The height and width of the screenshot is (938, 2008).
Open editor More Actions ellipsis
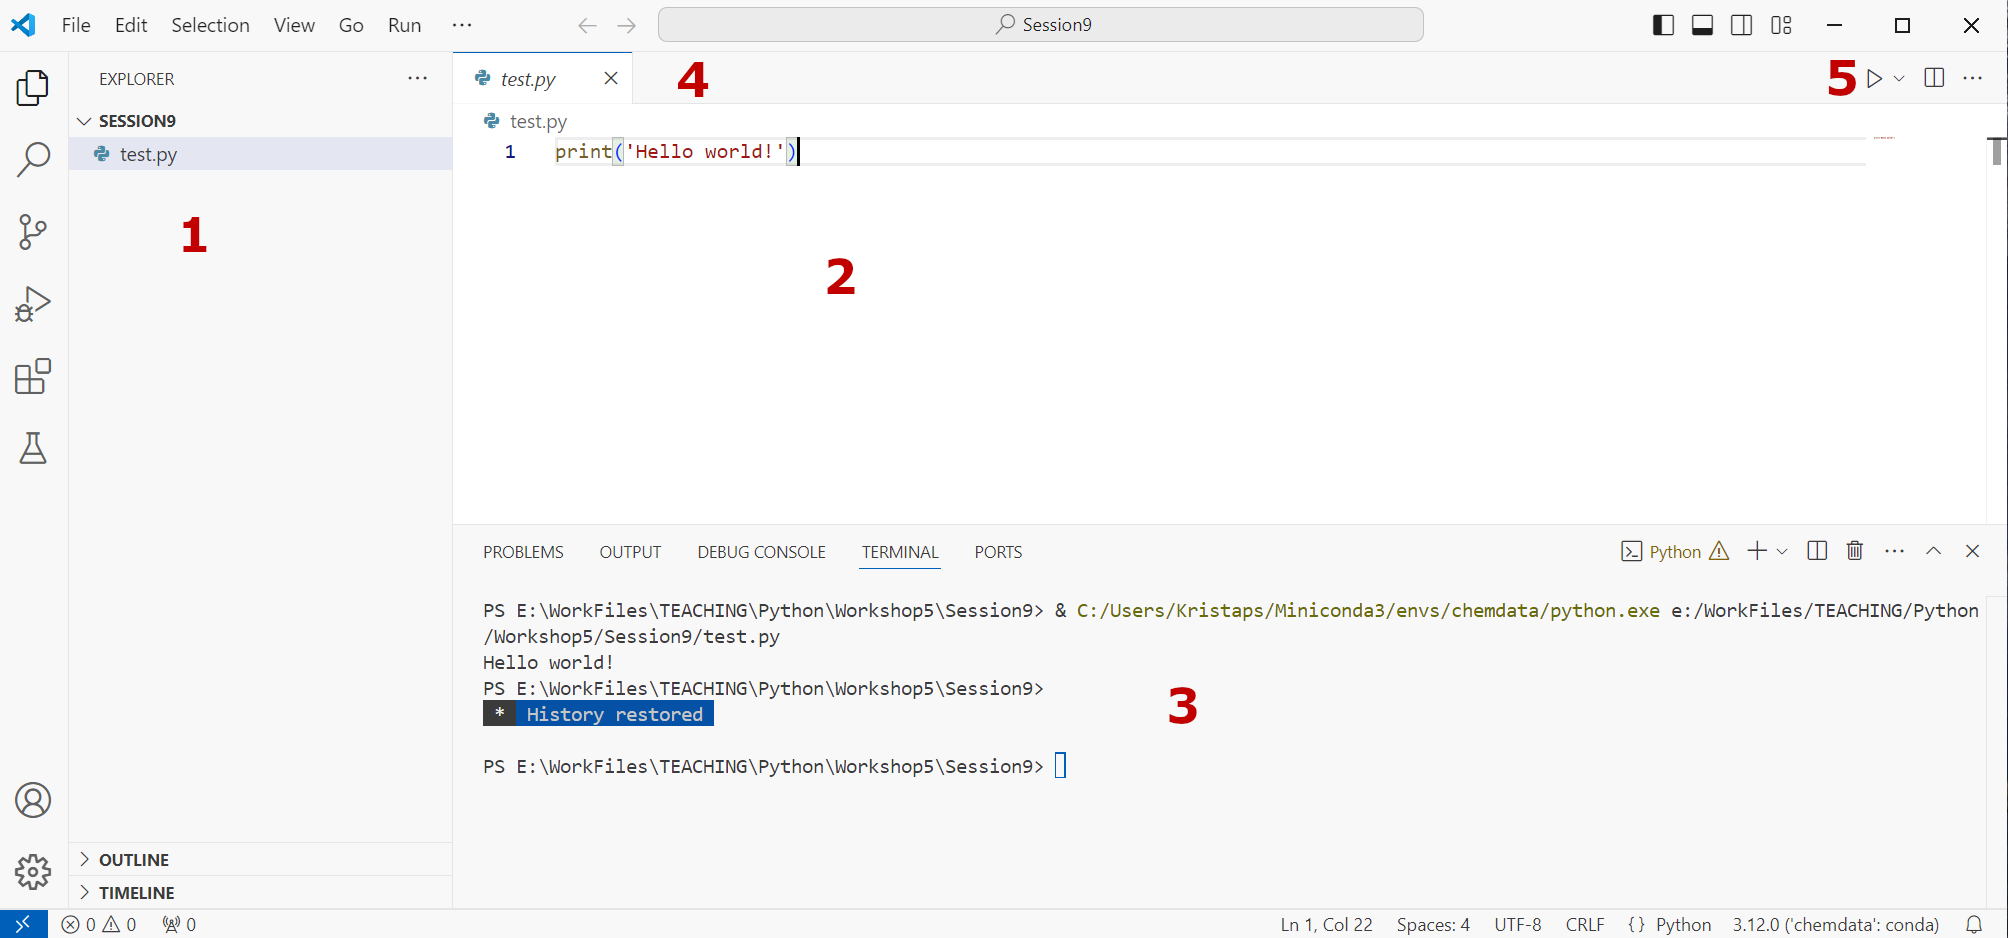[x=1972, y=78]
